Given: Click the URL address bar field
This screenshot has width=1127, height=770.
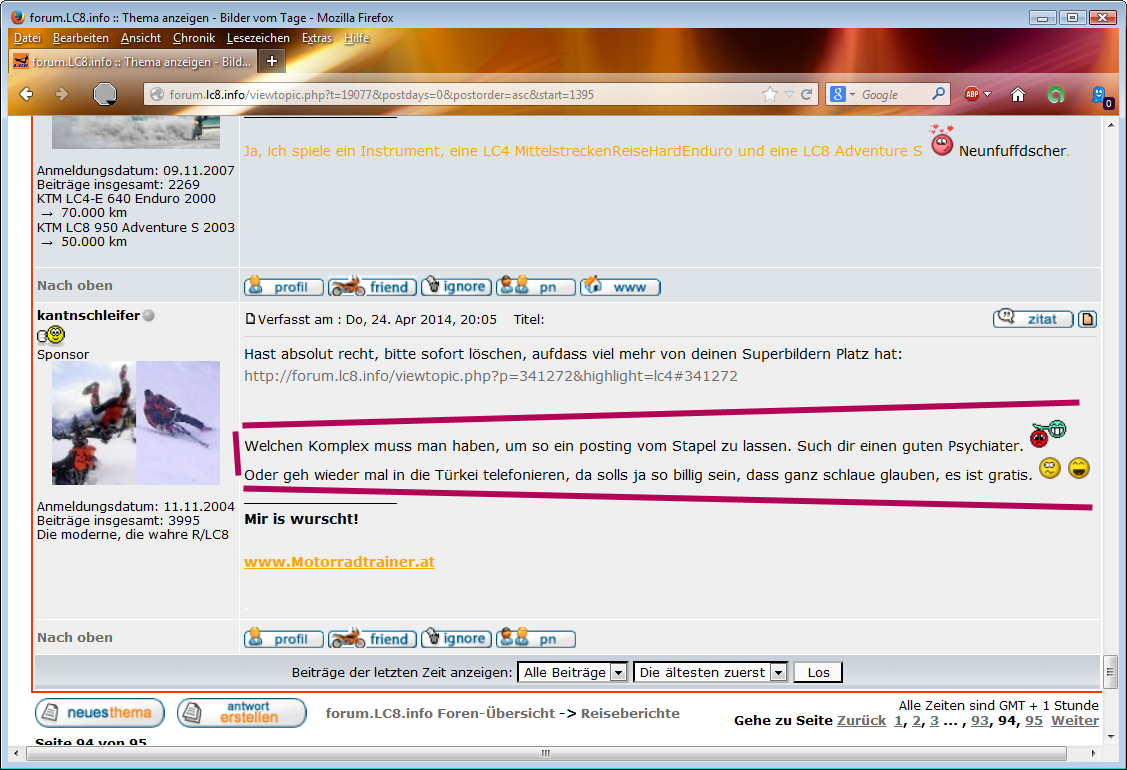Looking at the screenshot, I should pos(450,94).
